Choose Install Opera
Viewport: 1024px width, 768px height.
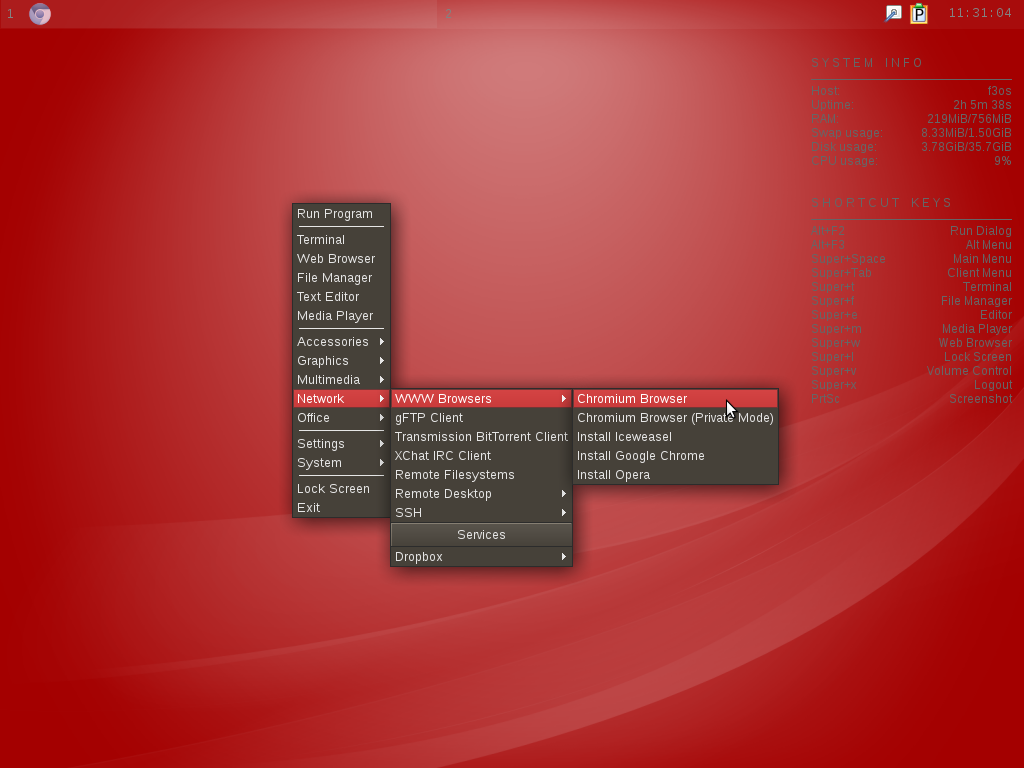675,474
